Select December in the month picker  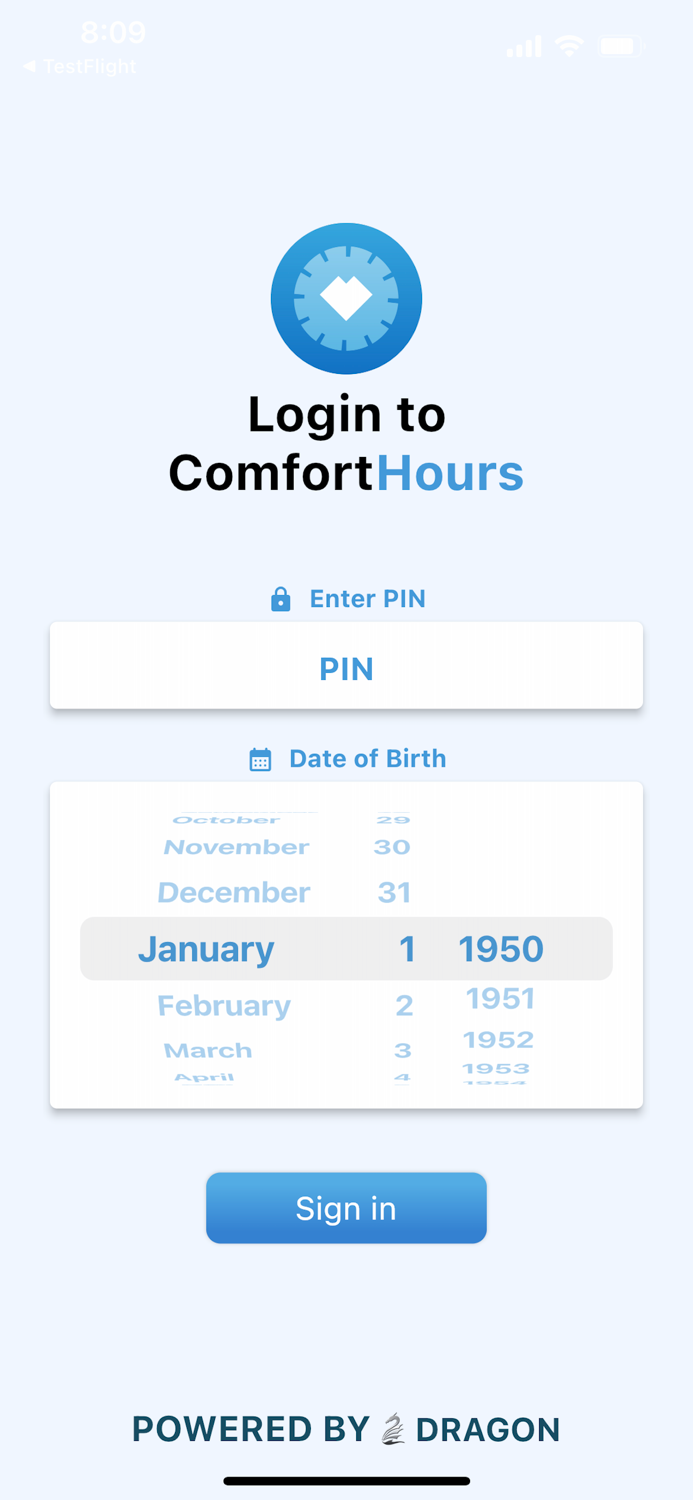(234, 892)
